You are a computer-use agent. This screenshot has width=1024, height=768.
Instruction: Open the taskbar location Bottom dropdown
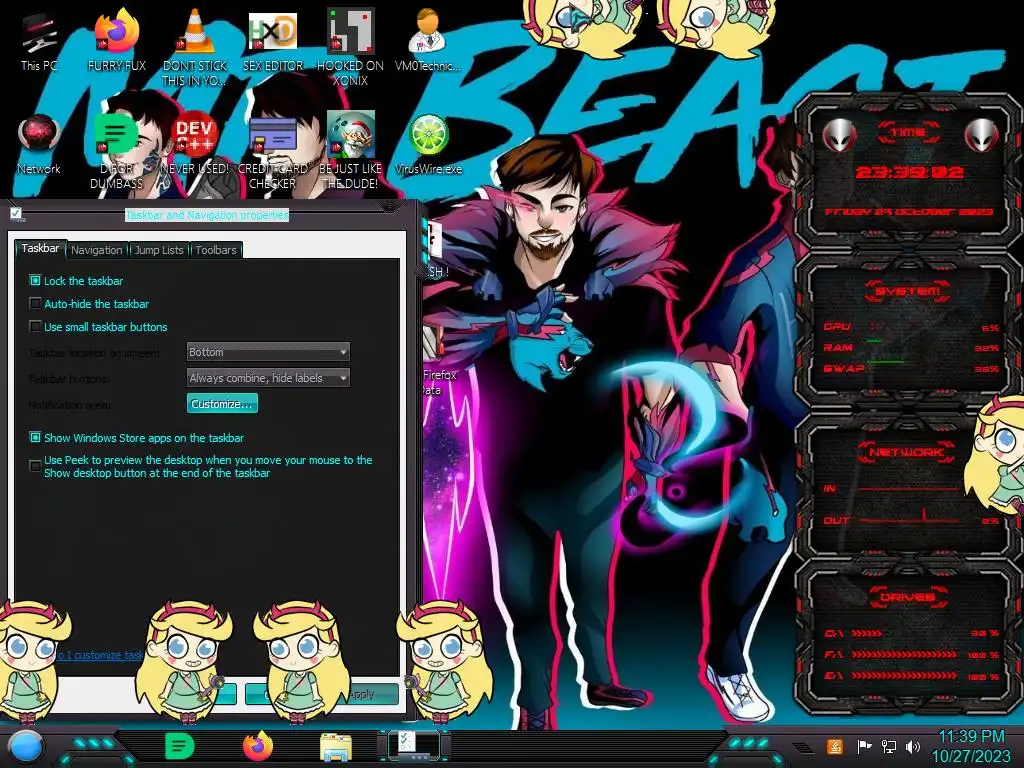[x=268, y=352]
